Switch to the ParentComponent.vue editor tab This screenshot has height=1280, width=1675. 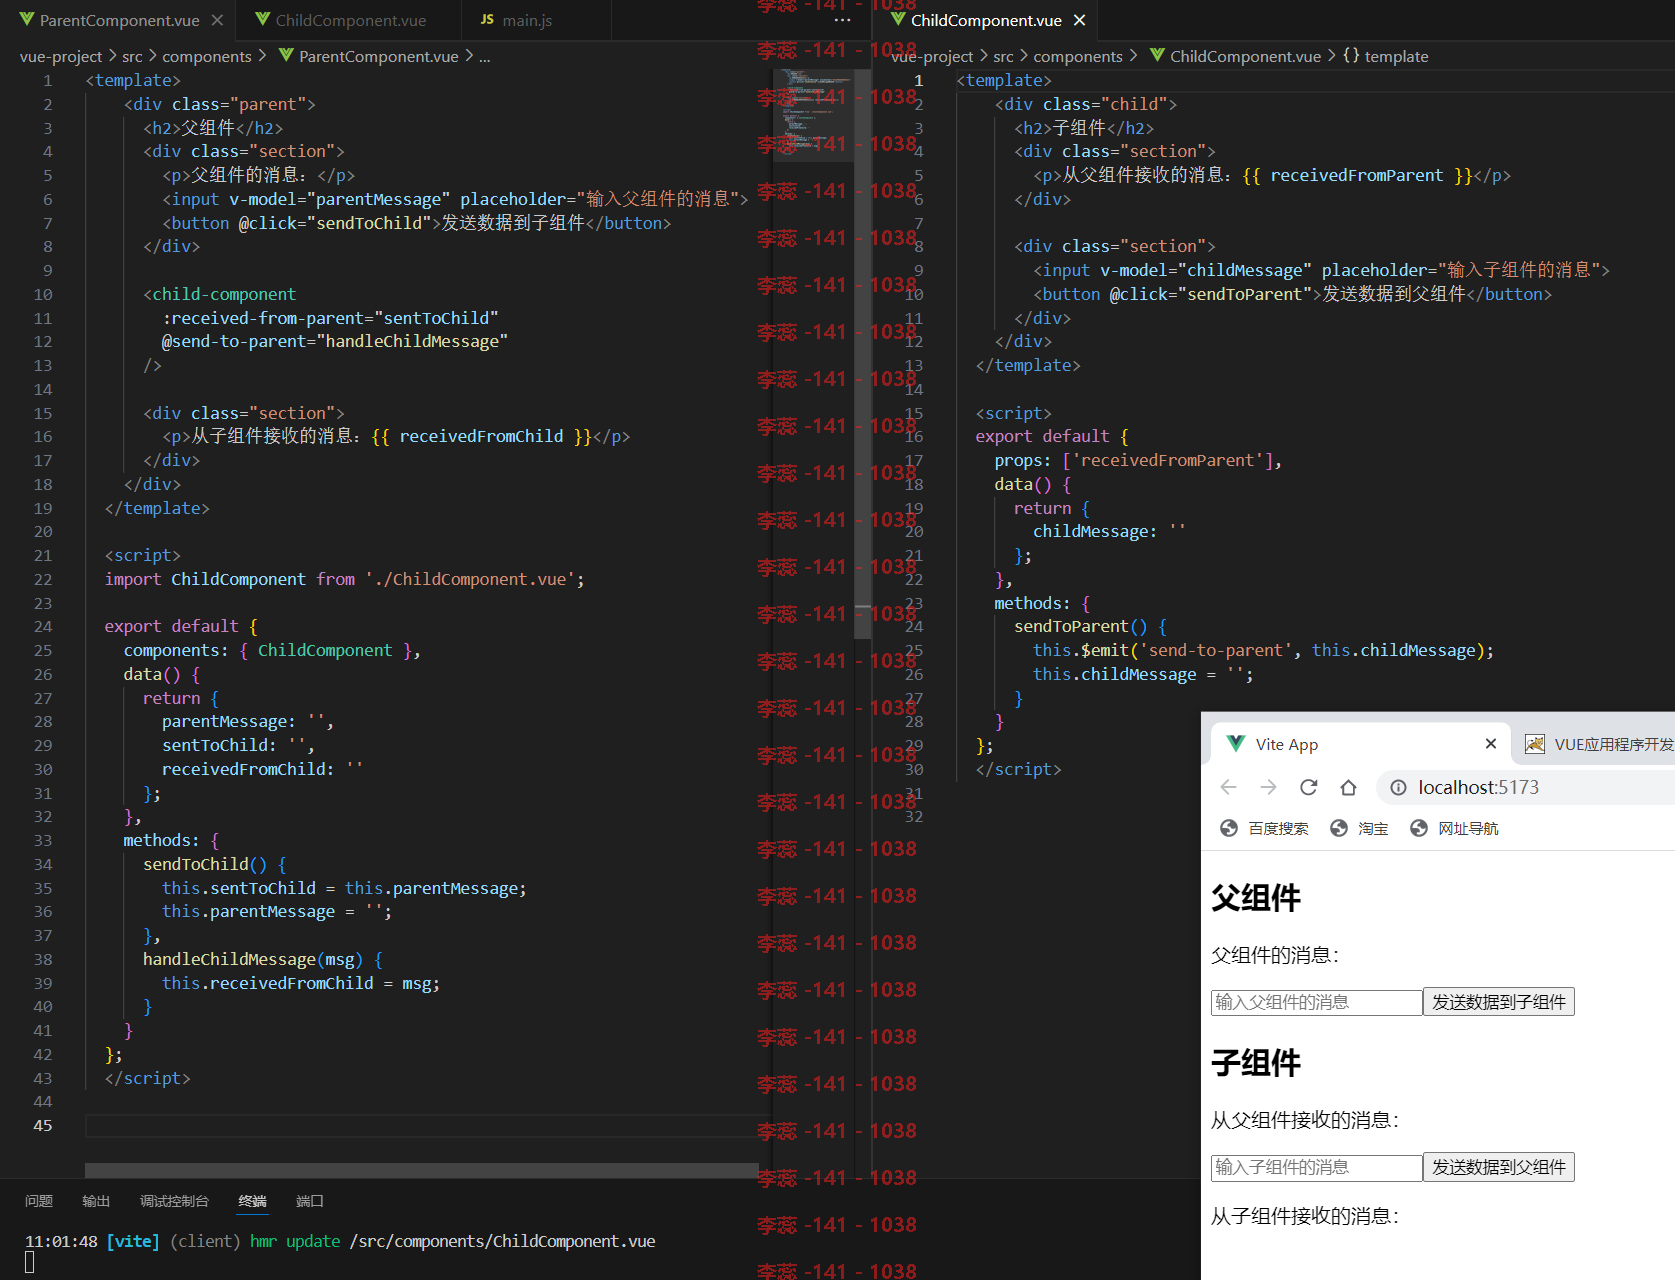[118, 20]
